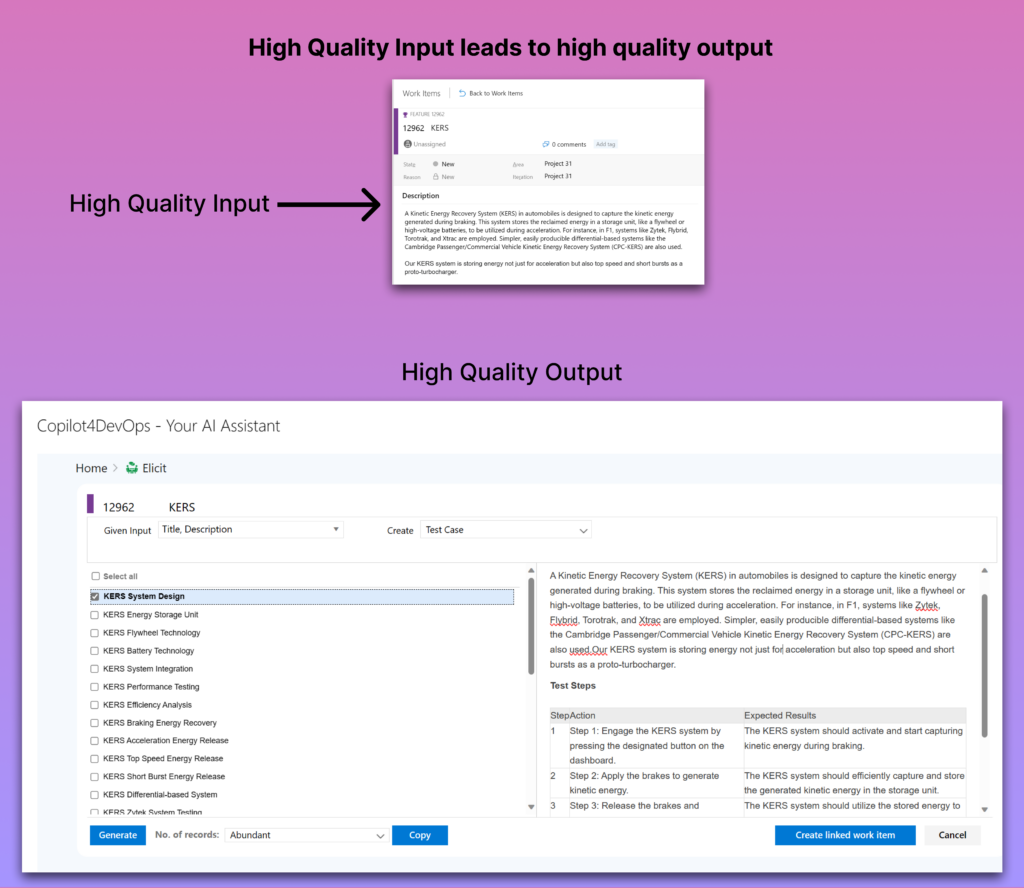
Task: Open the No. of records Abundant dropdown
Action: point(307,835)
